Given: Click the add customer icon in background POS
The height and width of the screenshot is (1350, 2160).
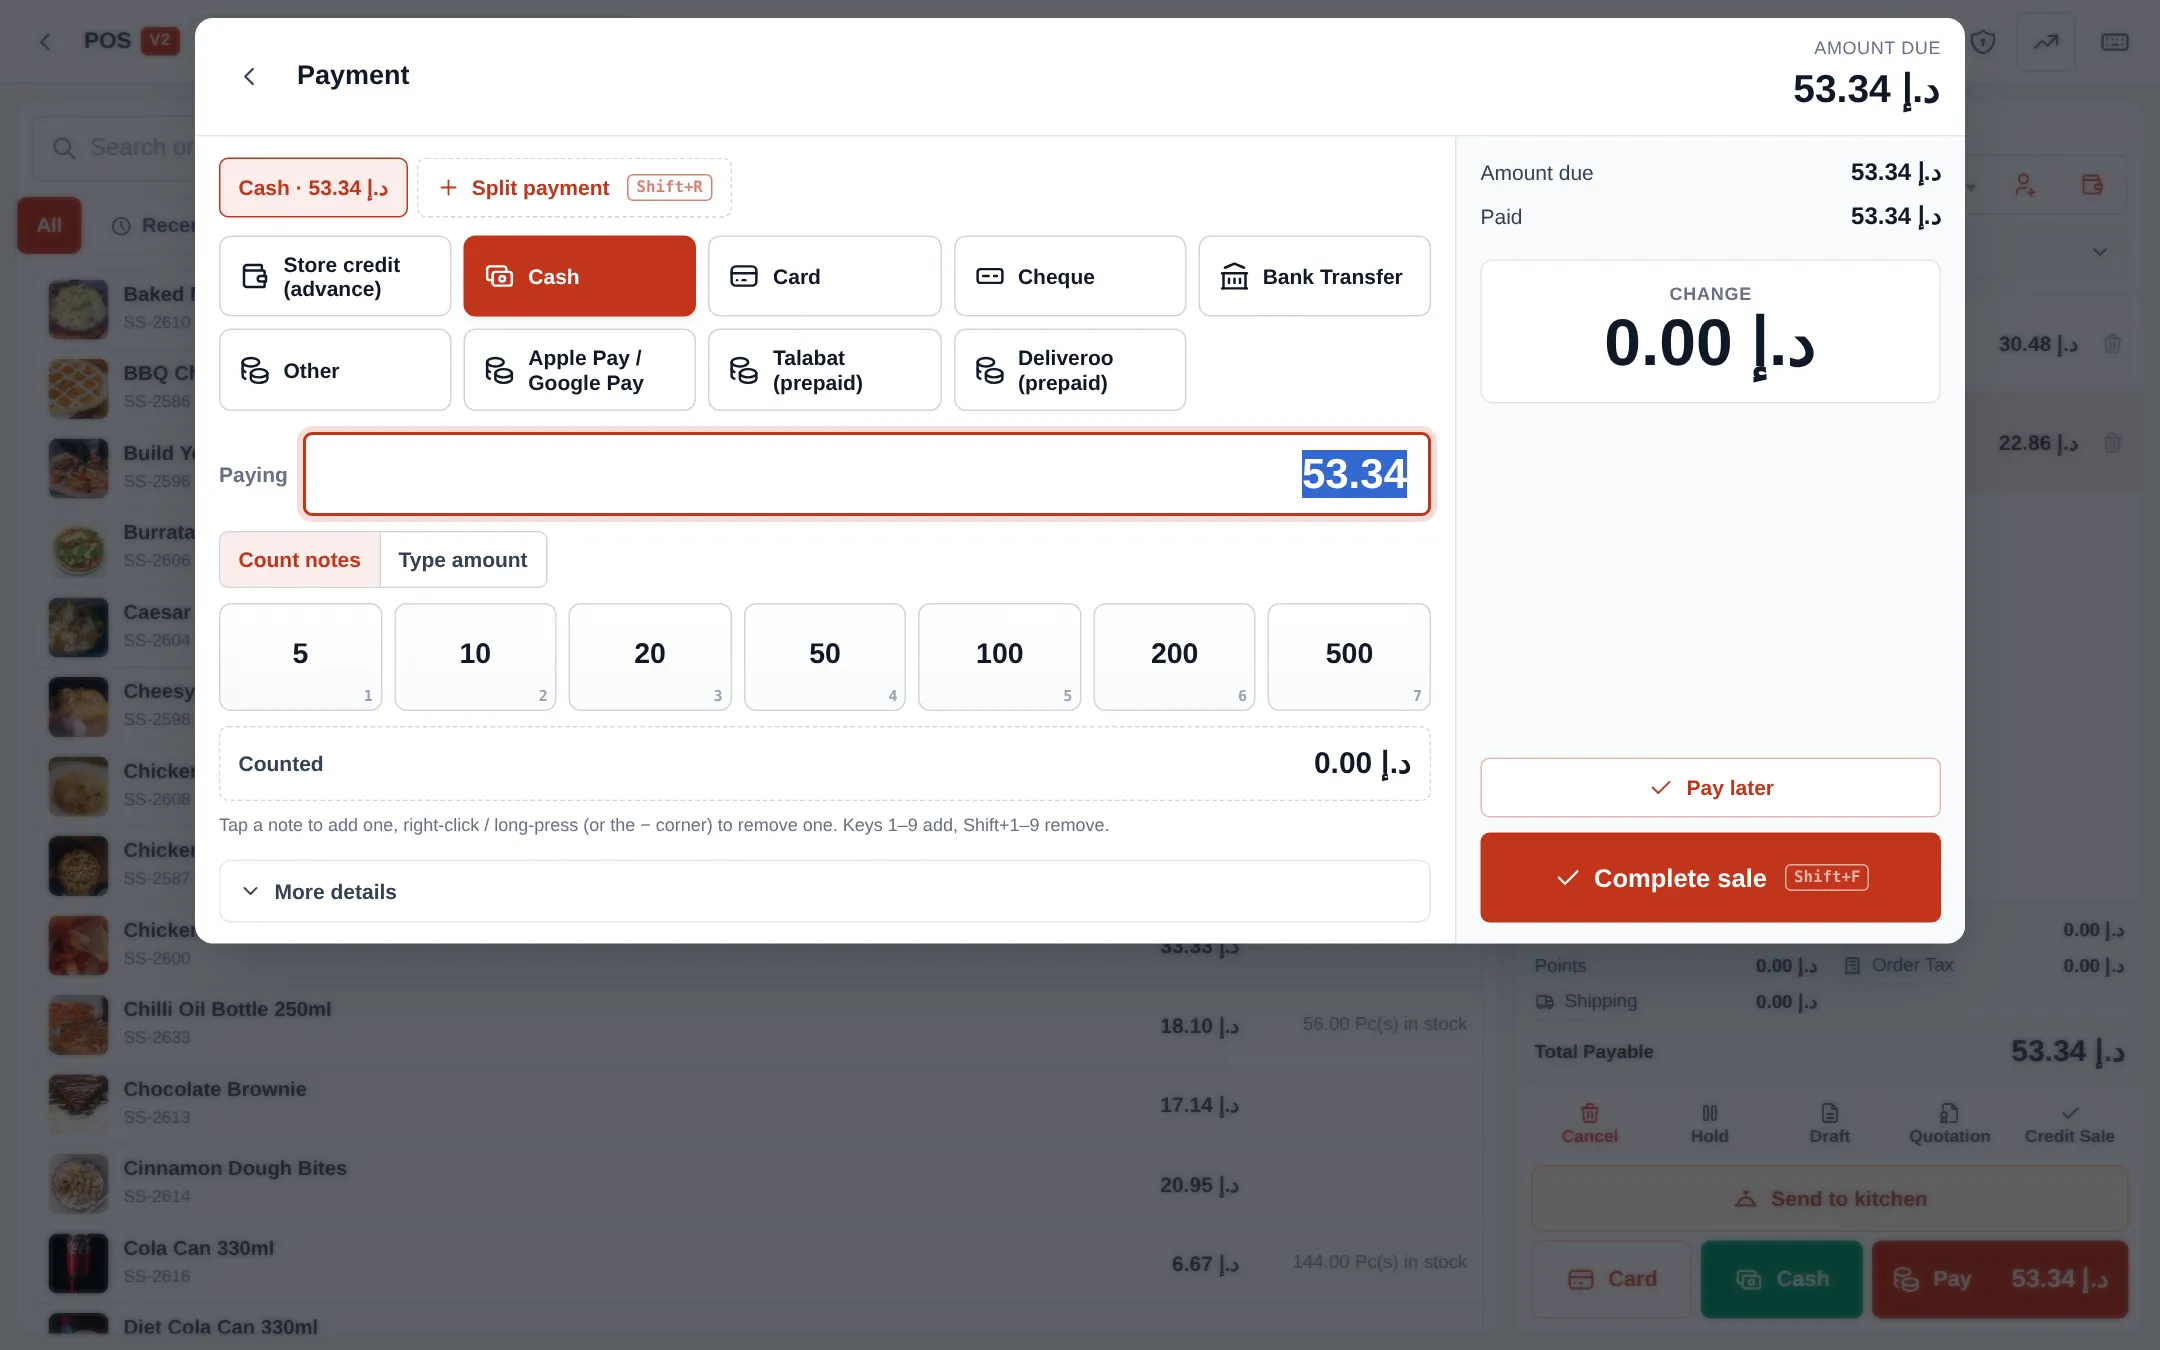Looking at the screenshot, I should click(2024, 185).
